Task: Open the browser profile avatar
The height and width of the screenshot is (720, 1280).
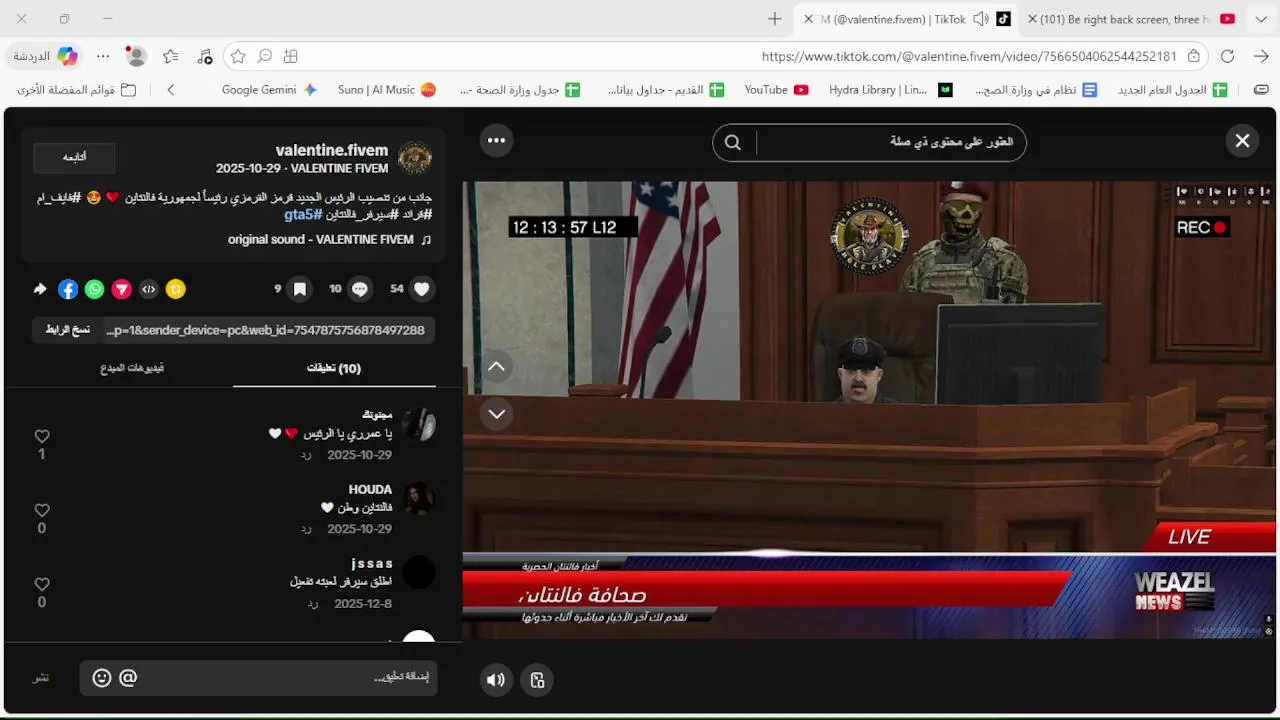Action: 137,57
